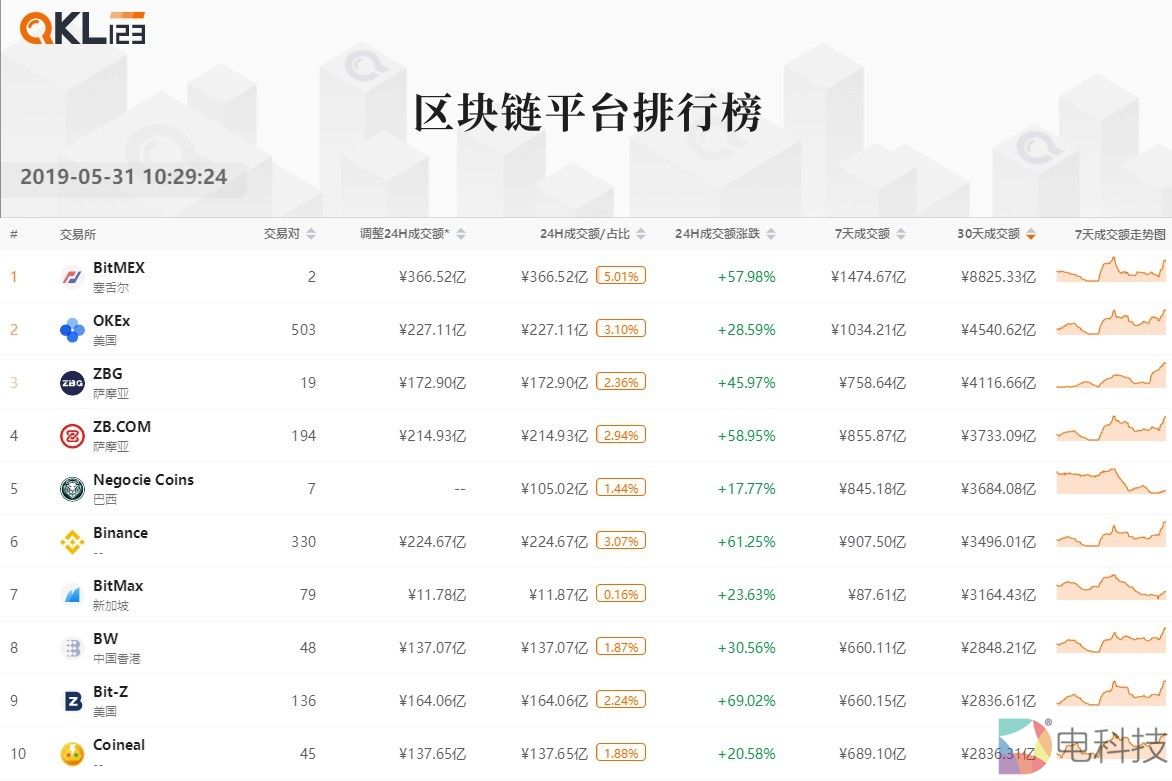Image resolution: width=1172 pixels, height=781 pixels.
Task: Open the ZBG exchange logo
Action: pos(72,383)
